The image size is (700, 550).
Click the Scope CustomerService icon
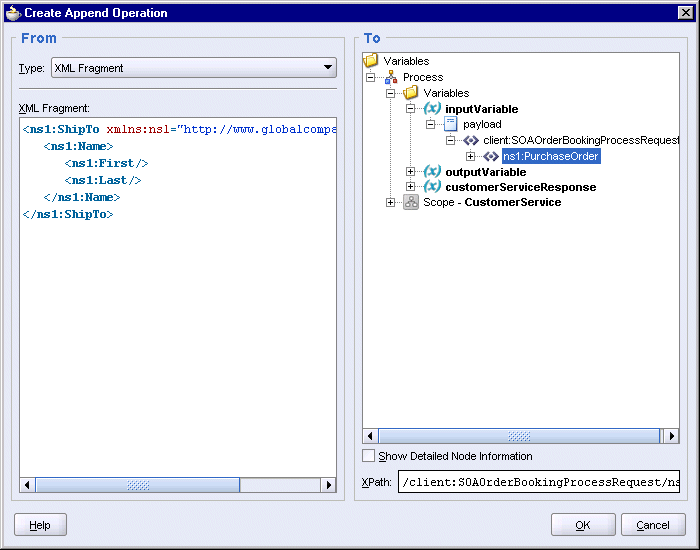tap(411, 202)
